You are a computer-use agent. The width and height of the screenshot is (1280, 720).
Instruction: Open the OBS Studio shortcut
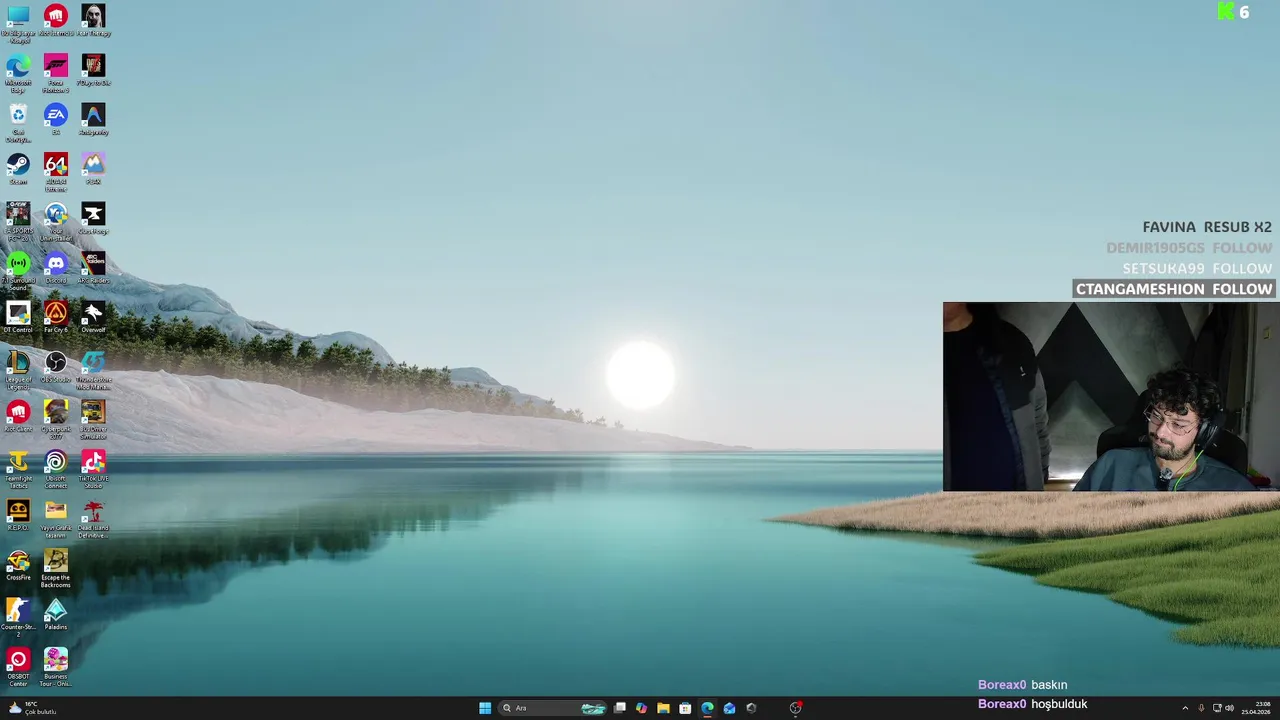pos(56,365)
